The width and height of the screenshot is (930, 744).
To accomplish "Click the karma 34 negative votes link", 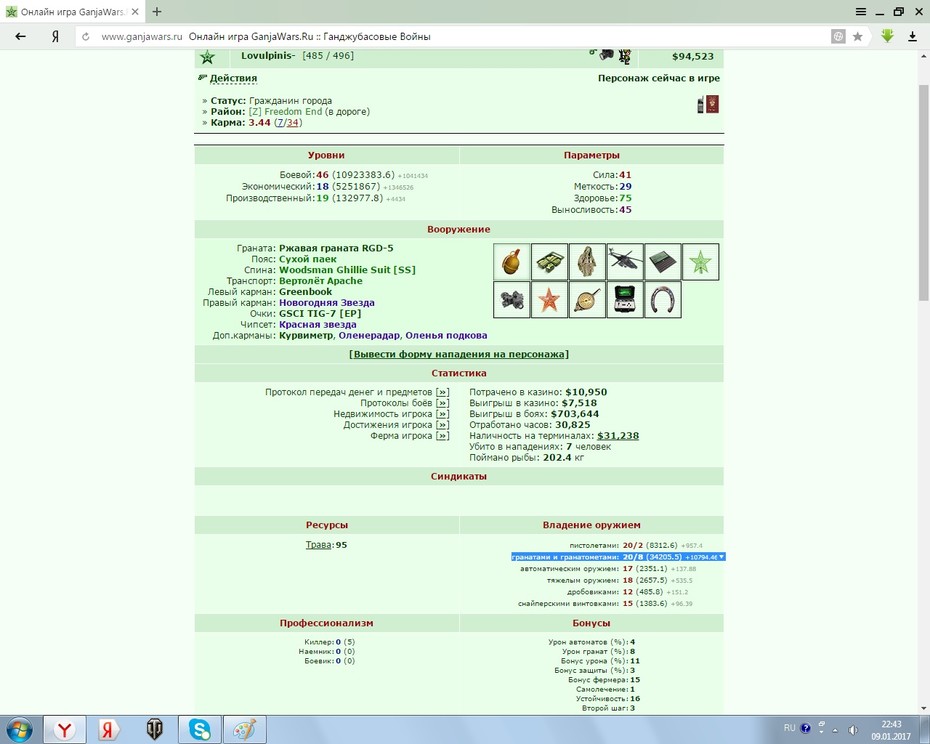I will [292, 123].
